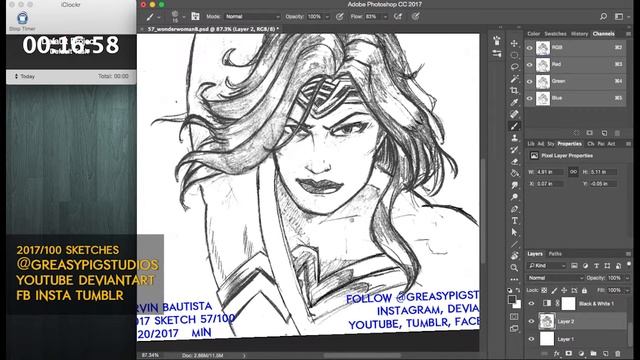Image resolution: width=640 pixels, height=360 pixels.
Task: Select the History Brush tool
Action: [x=514, y=150]
